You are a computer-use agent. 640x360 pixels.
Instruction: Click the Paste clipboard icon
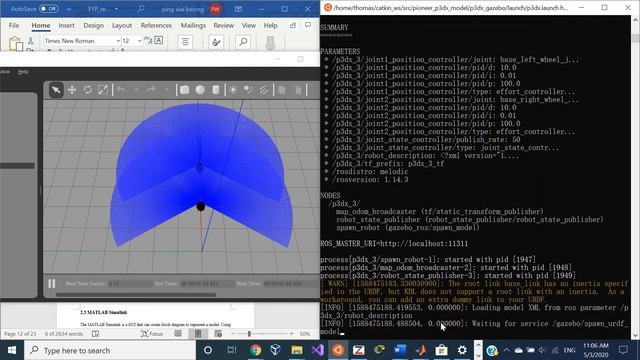pos(16,43)
